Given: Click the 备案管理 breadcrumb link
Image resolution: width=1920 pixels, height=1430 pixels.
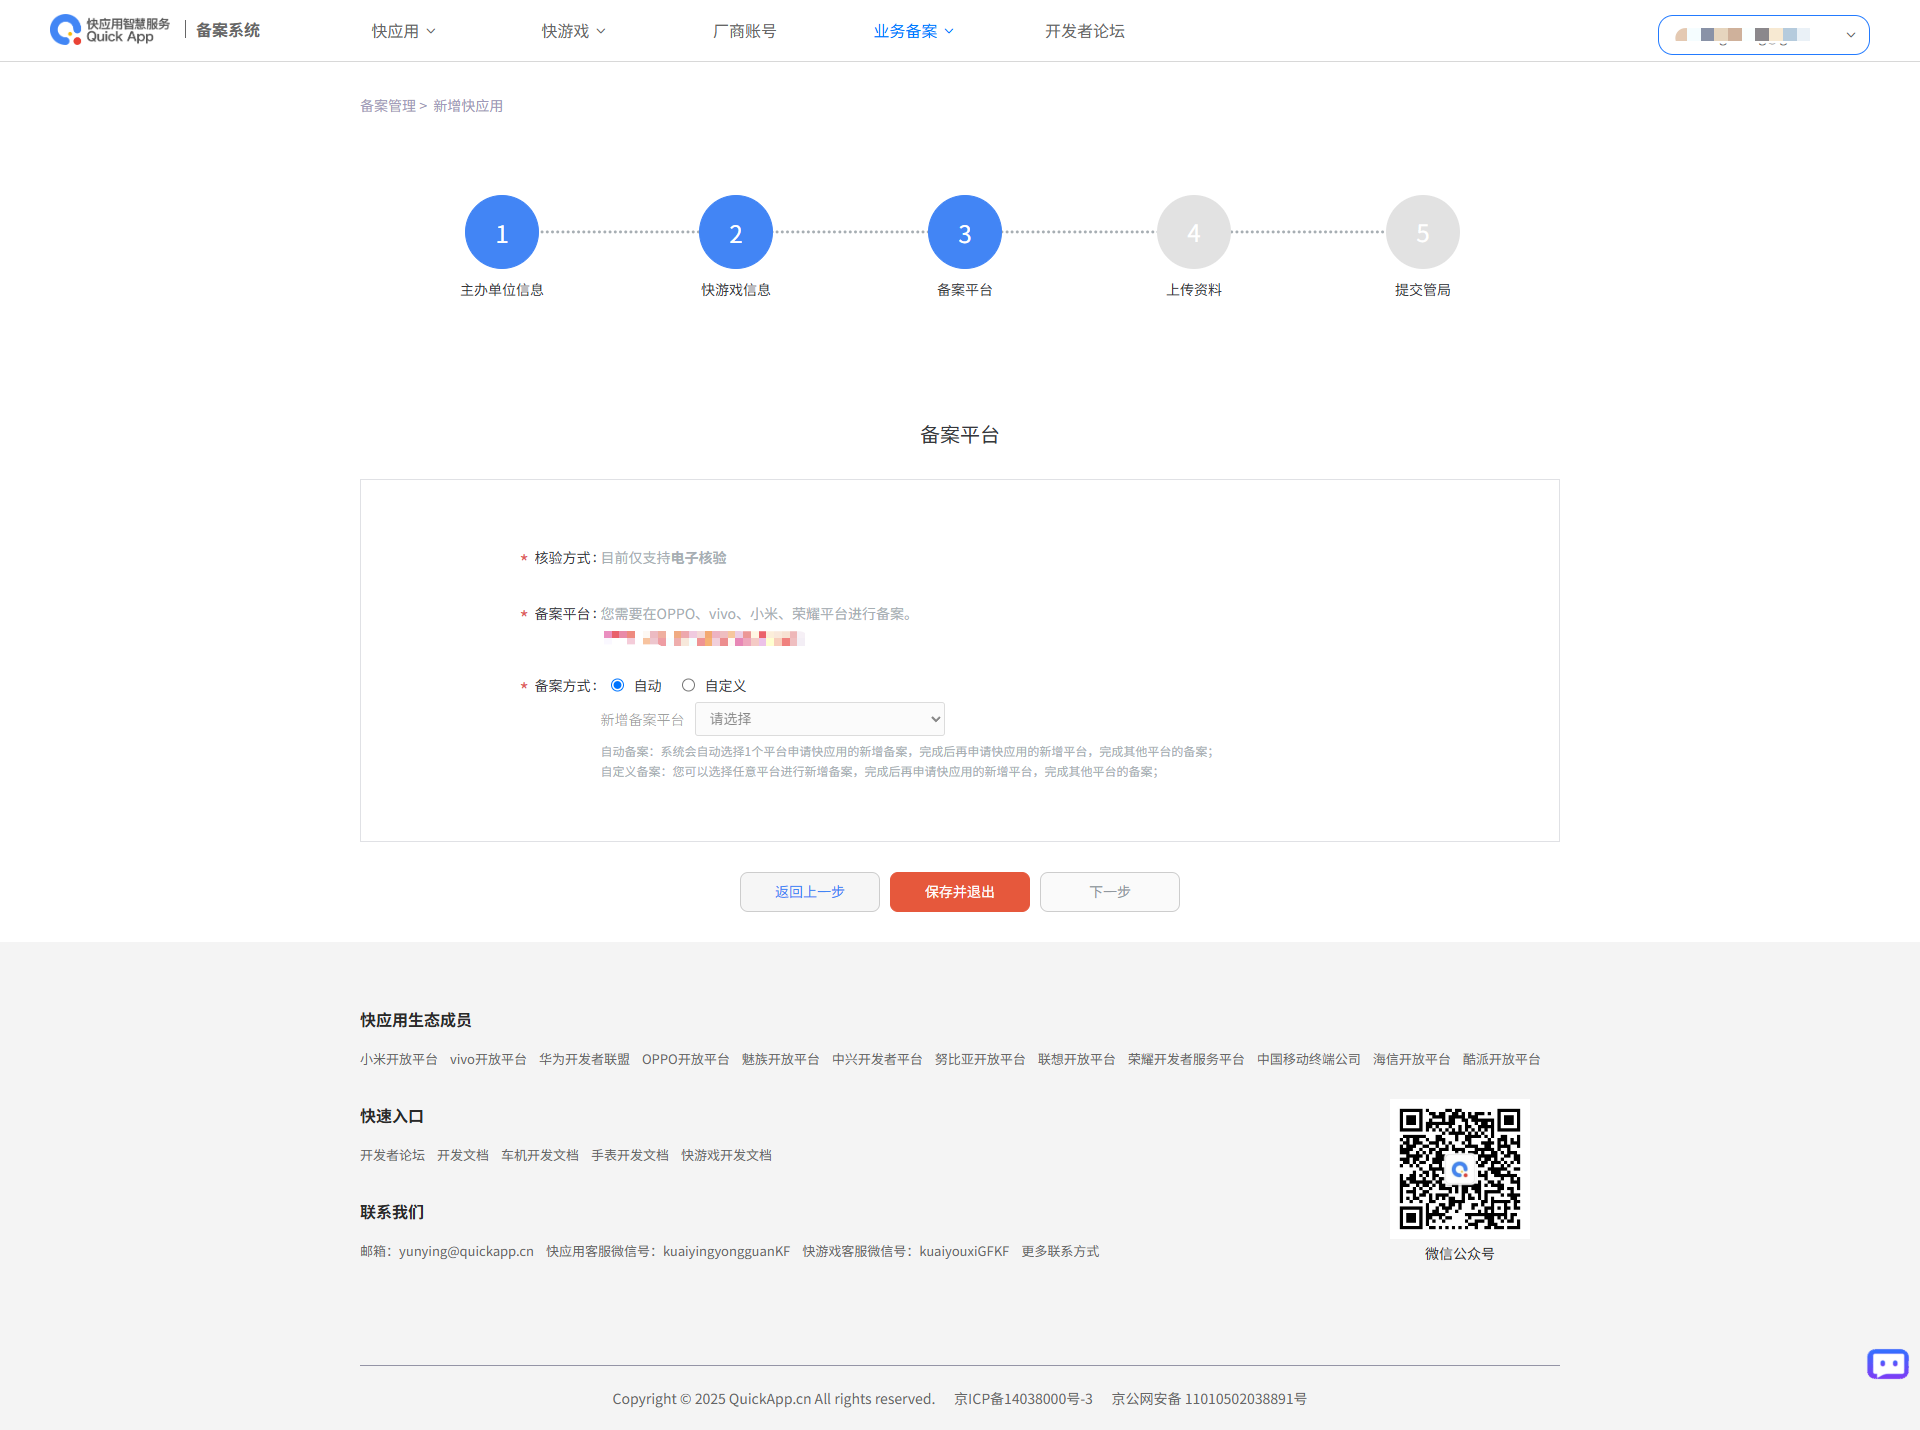Looking at the screenshot, I should coord(388,106).
